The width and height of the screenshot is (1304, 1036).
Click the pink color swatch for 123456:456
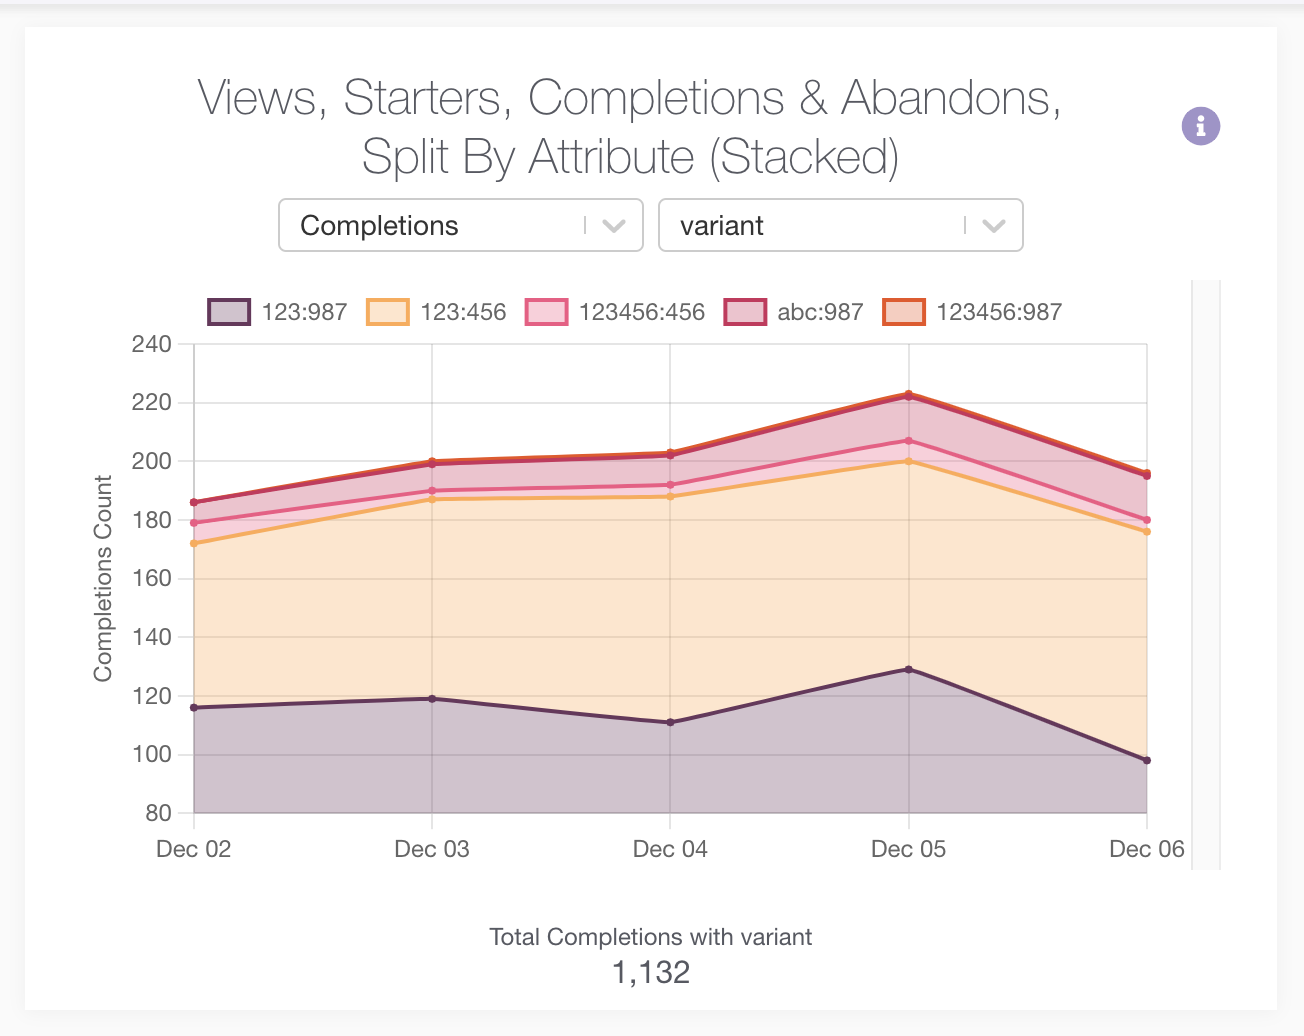[546, 311]
